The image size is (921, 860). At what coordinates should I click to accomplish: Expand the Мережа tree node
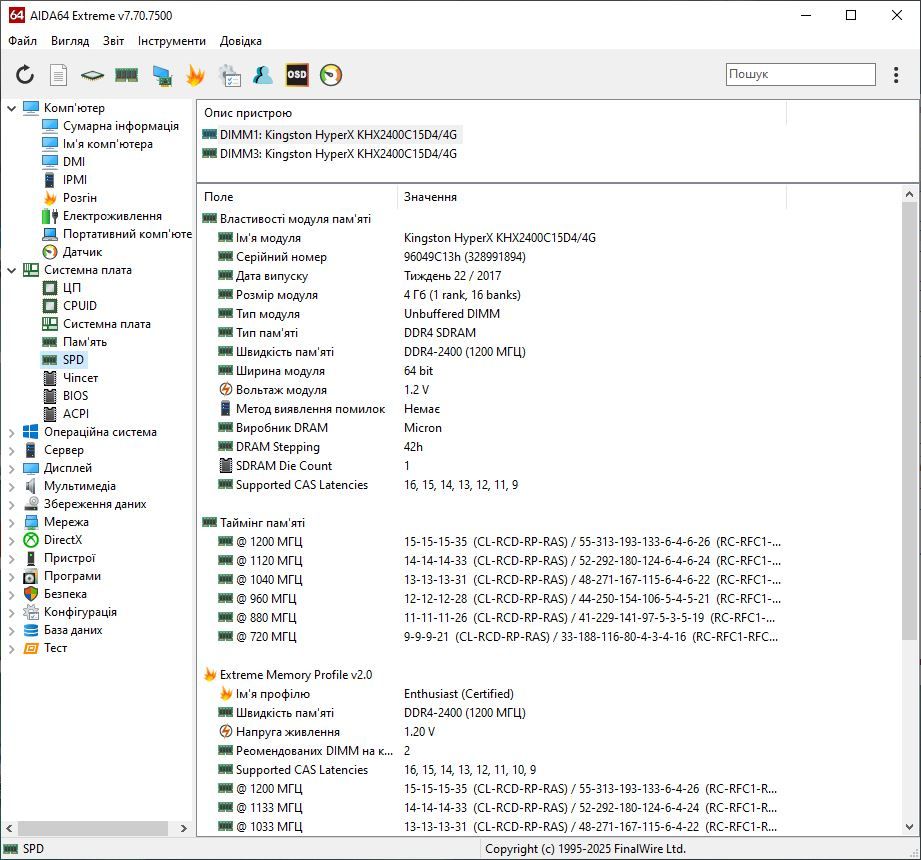pos(11,522)
